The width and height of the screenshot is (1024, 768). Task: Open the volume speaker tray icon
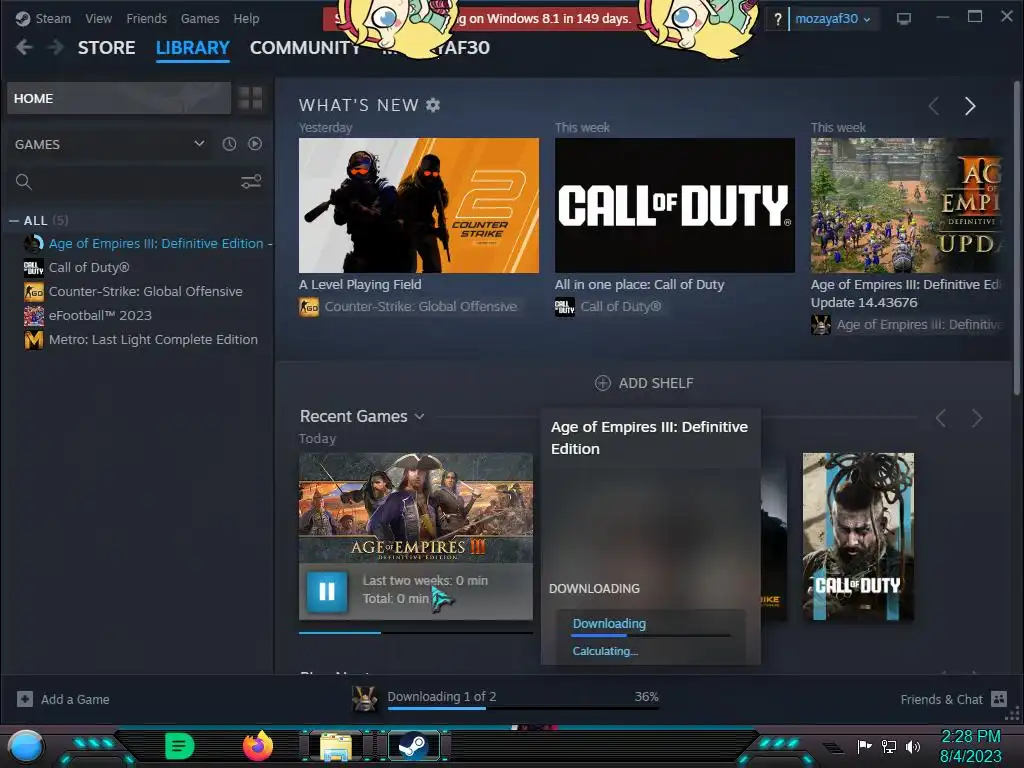[x=913, y=746]
